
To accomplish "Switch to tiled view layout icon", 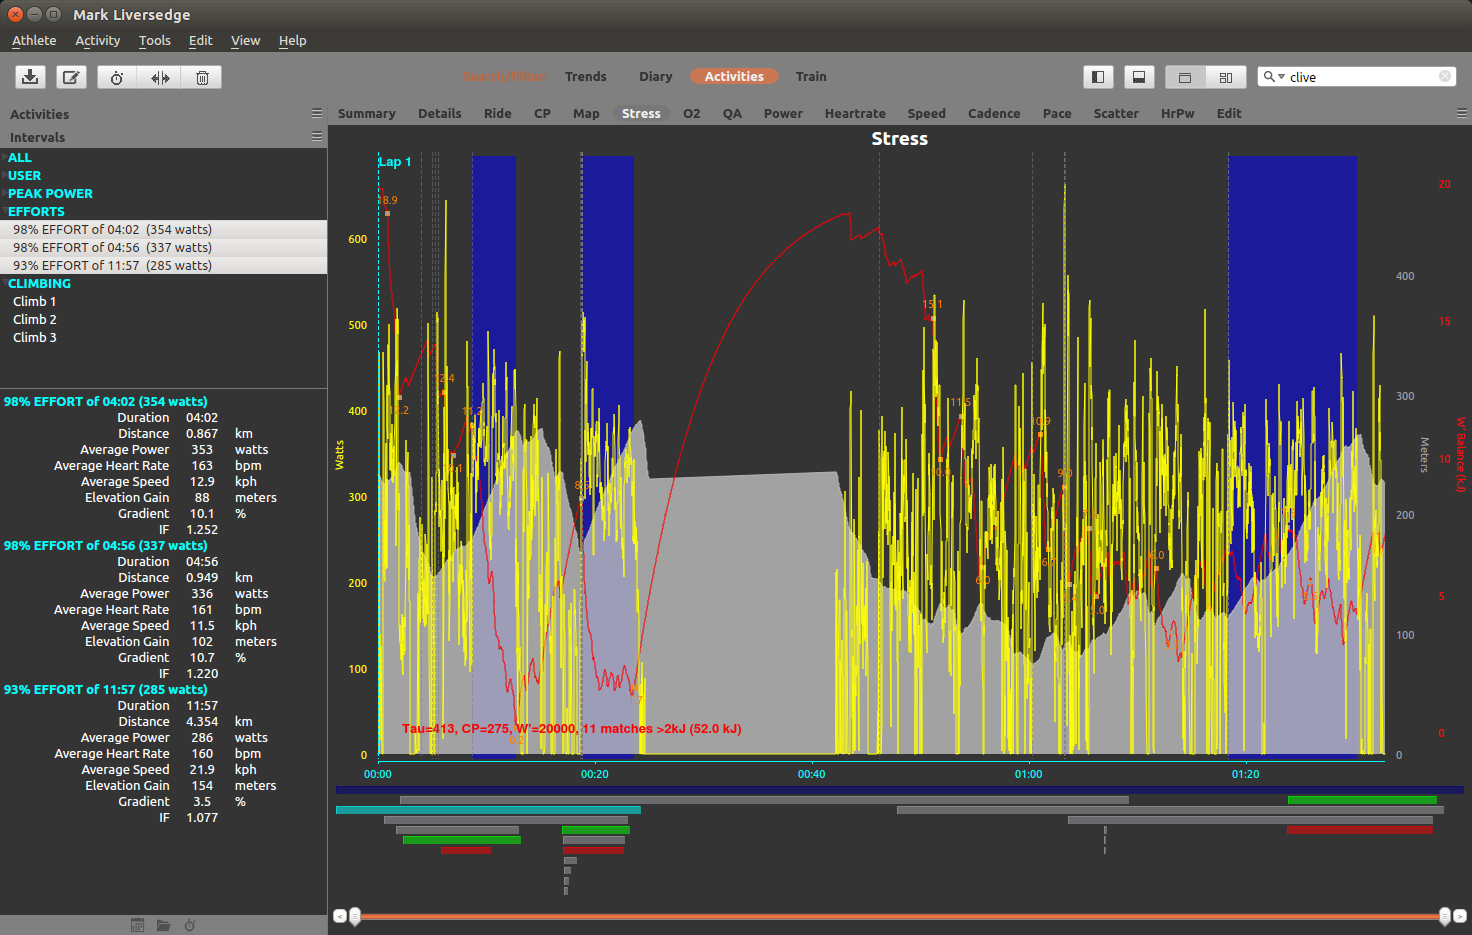I will point(1226,77).
